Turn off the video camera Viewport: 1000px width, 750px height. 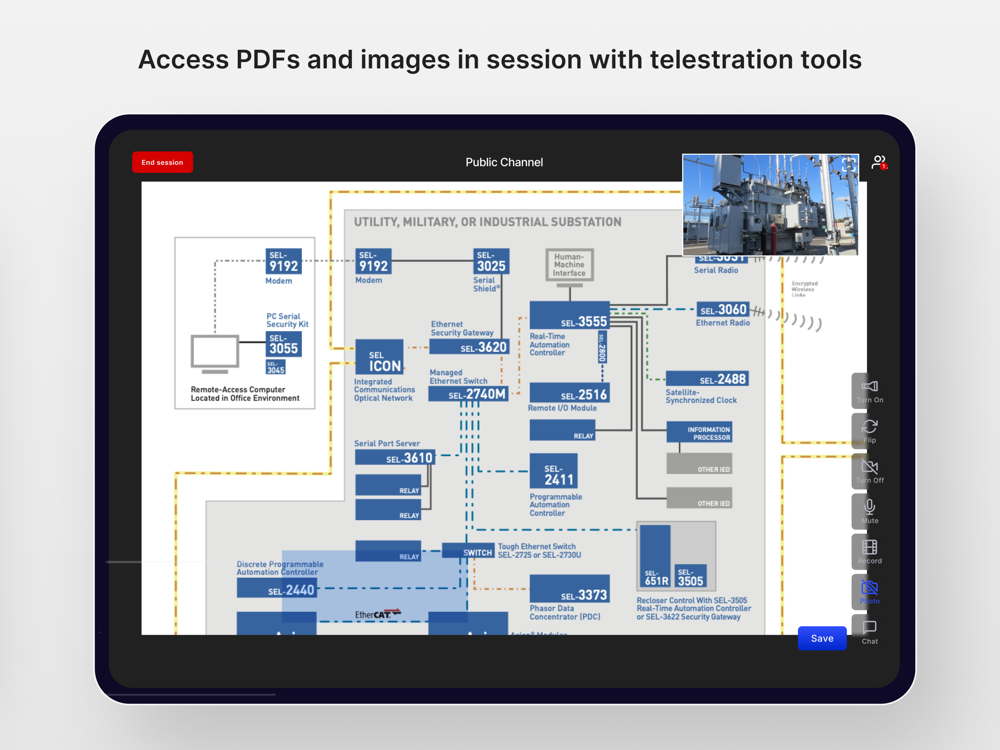[869, 471]
